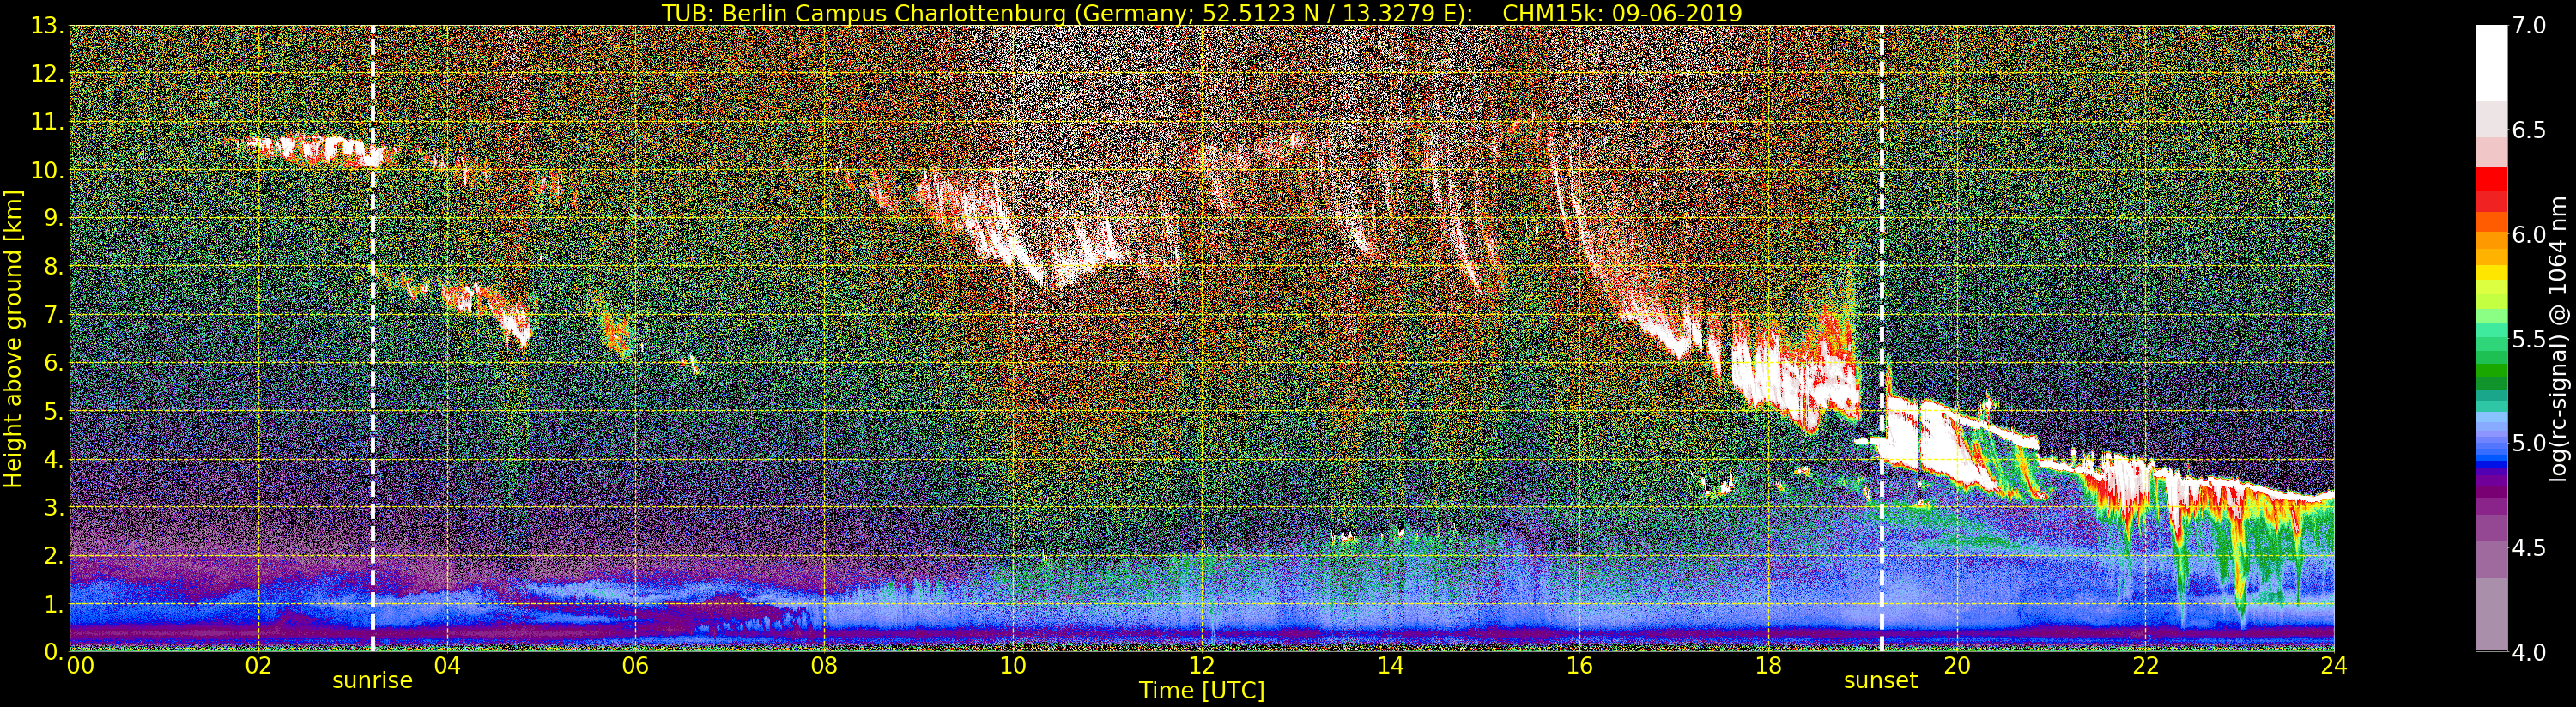2576x707 pixels.
Task: Select the white dashed sunrise marker line
Action: [x=373, y=338]
